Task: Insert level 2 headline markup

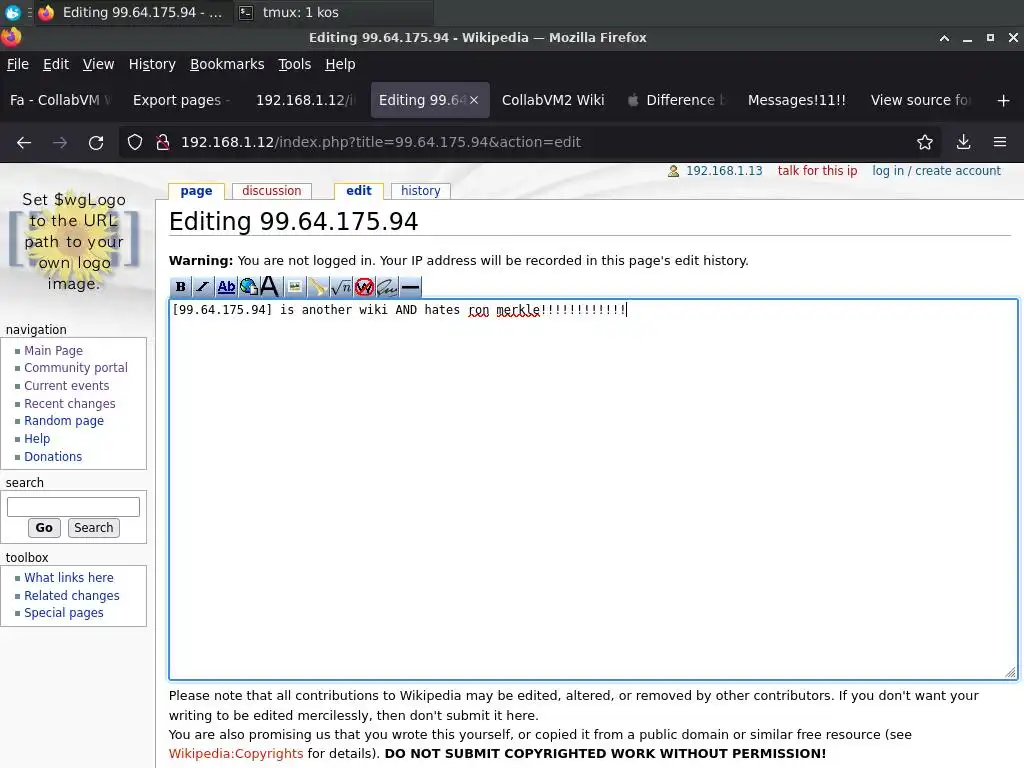Action: click(x=270, y=287)
